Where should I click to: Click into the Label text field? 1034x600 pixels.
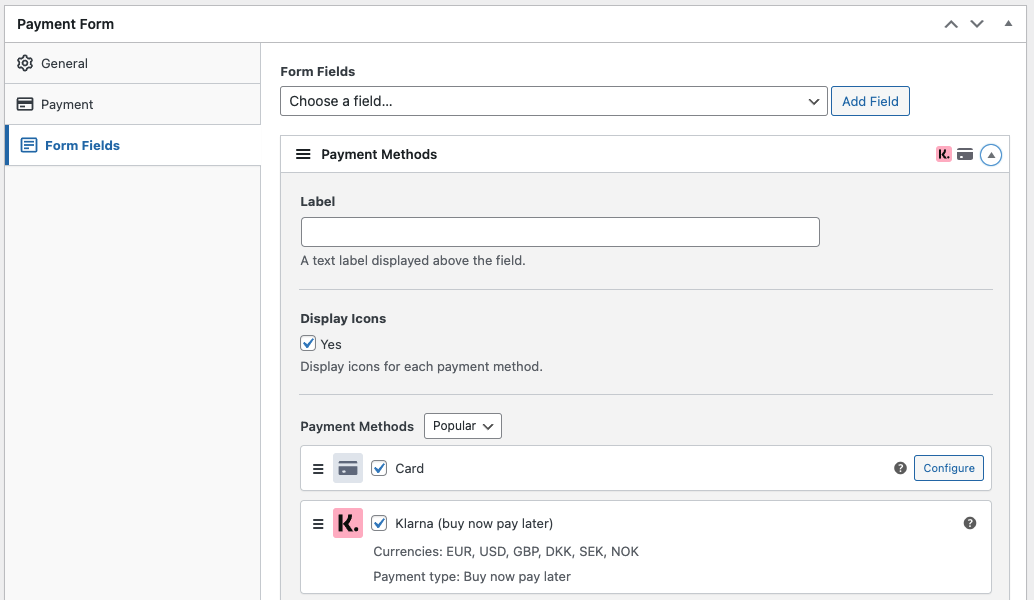point(560,232)
